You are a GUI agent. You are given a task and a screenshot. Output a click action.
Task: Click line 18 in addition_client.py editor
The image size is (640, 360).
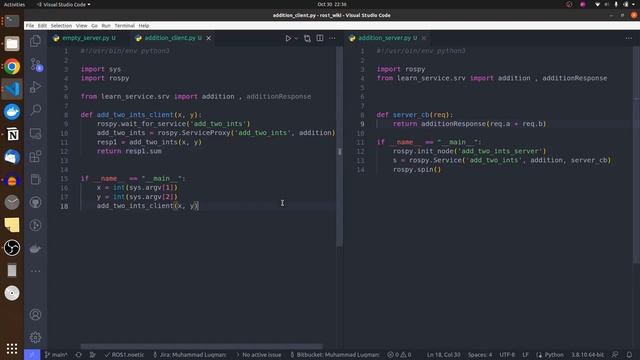pos(147,206)
